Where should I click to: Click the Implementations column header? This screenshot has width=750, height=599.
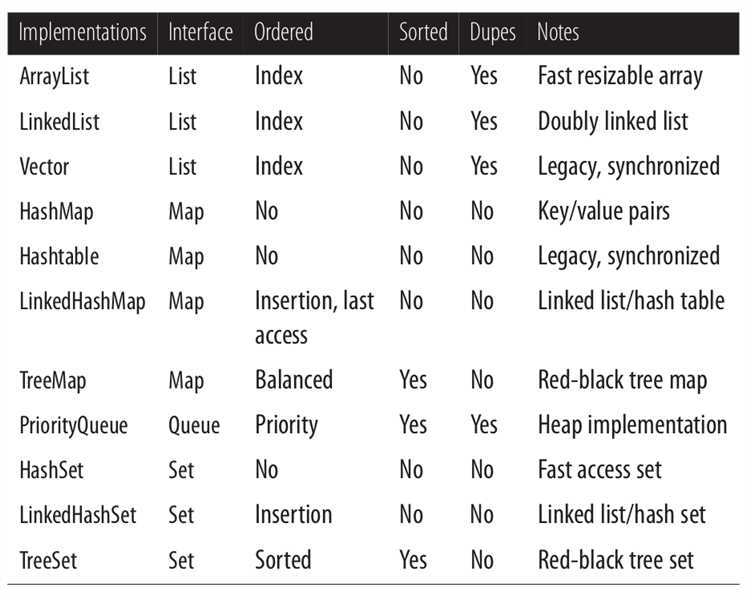[x=82, y=33]
